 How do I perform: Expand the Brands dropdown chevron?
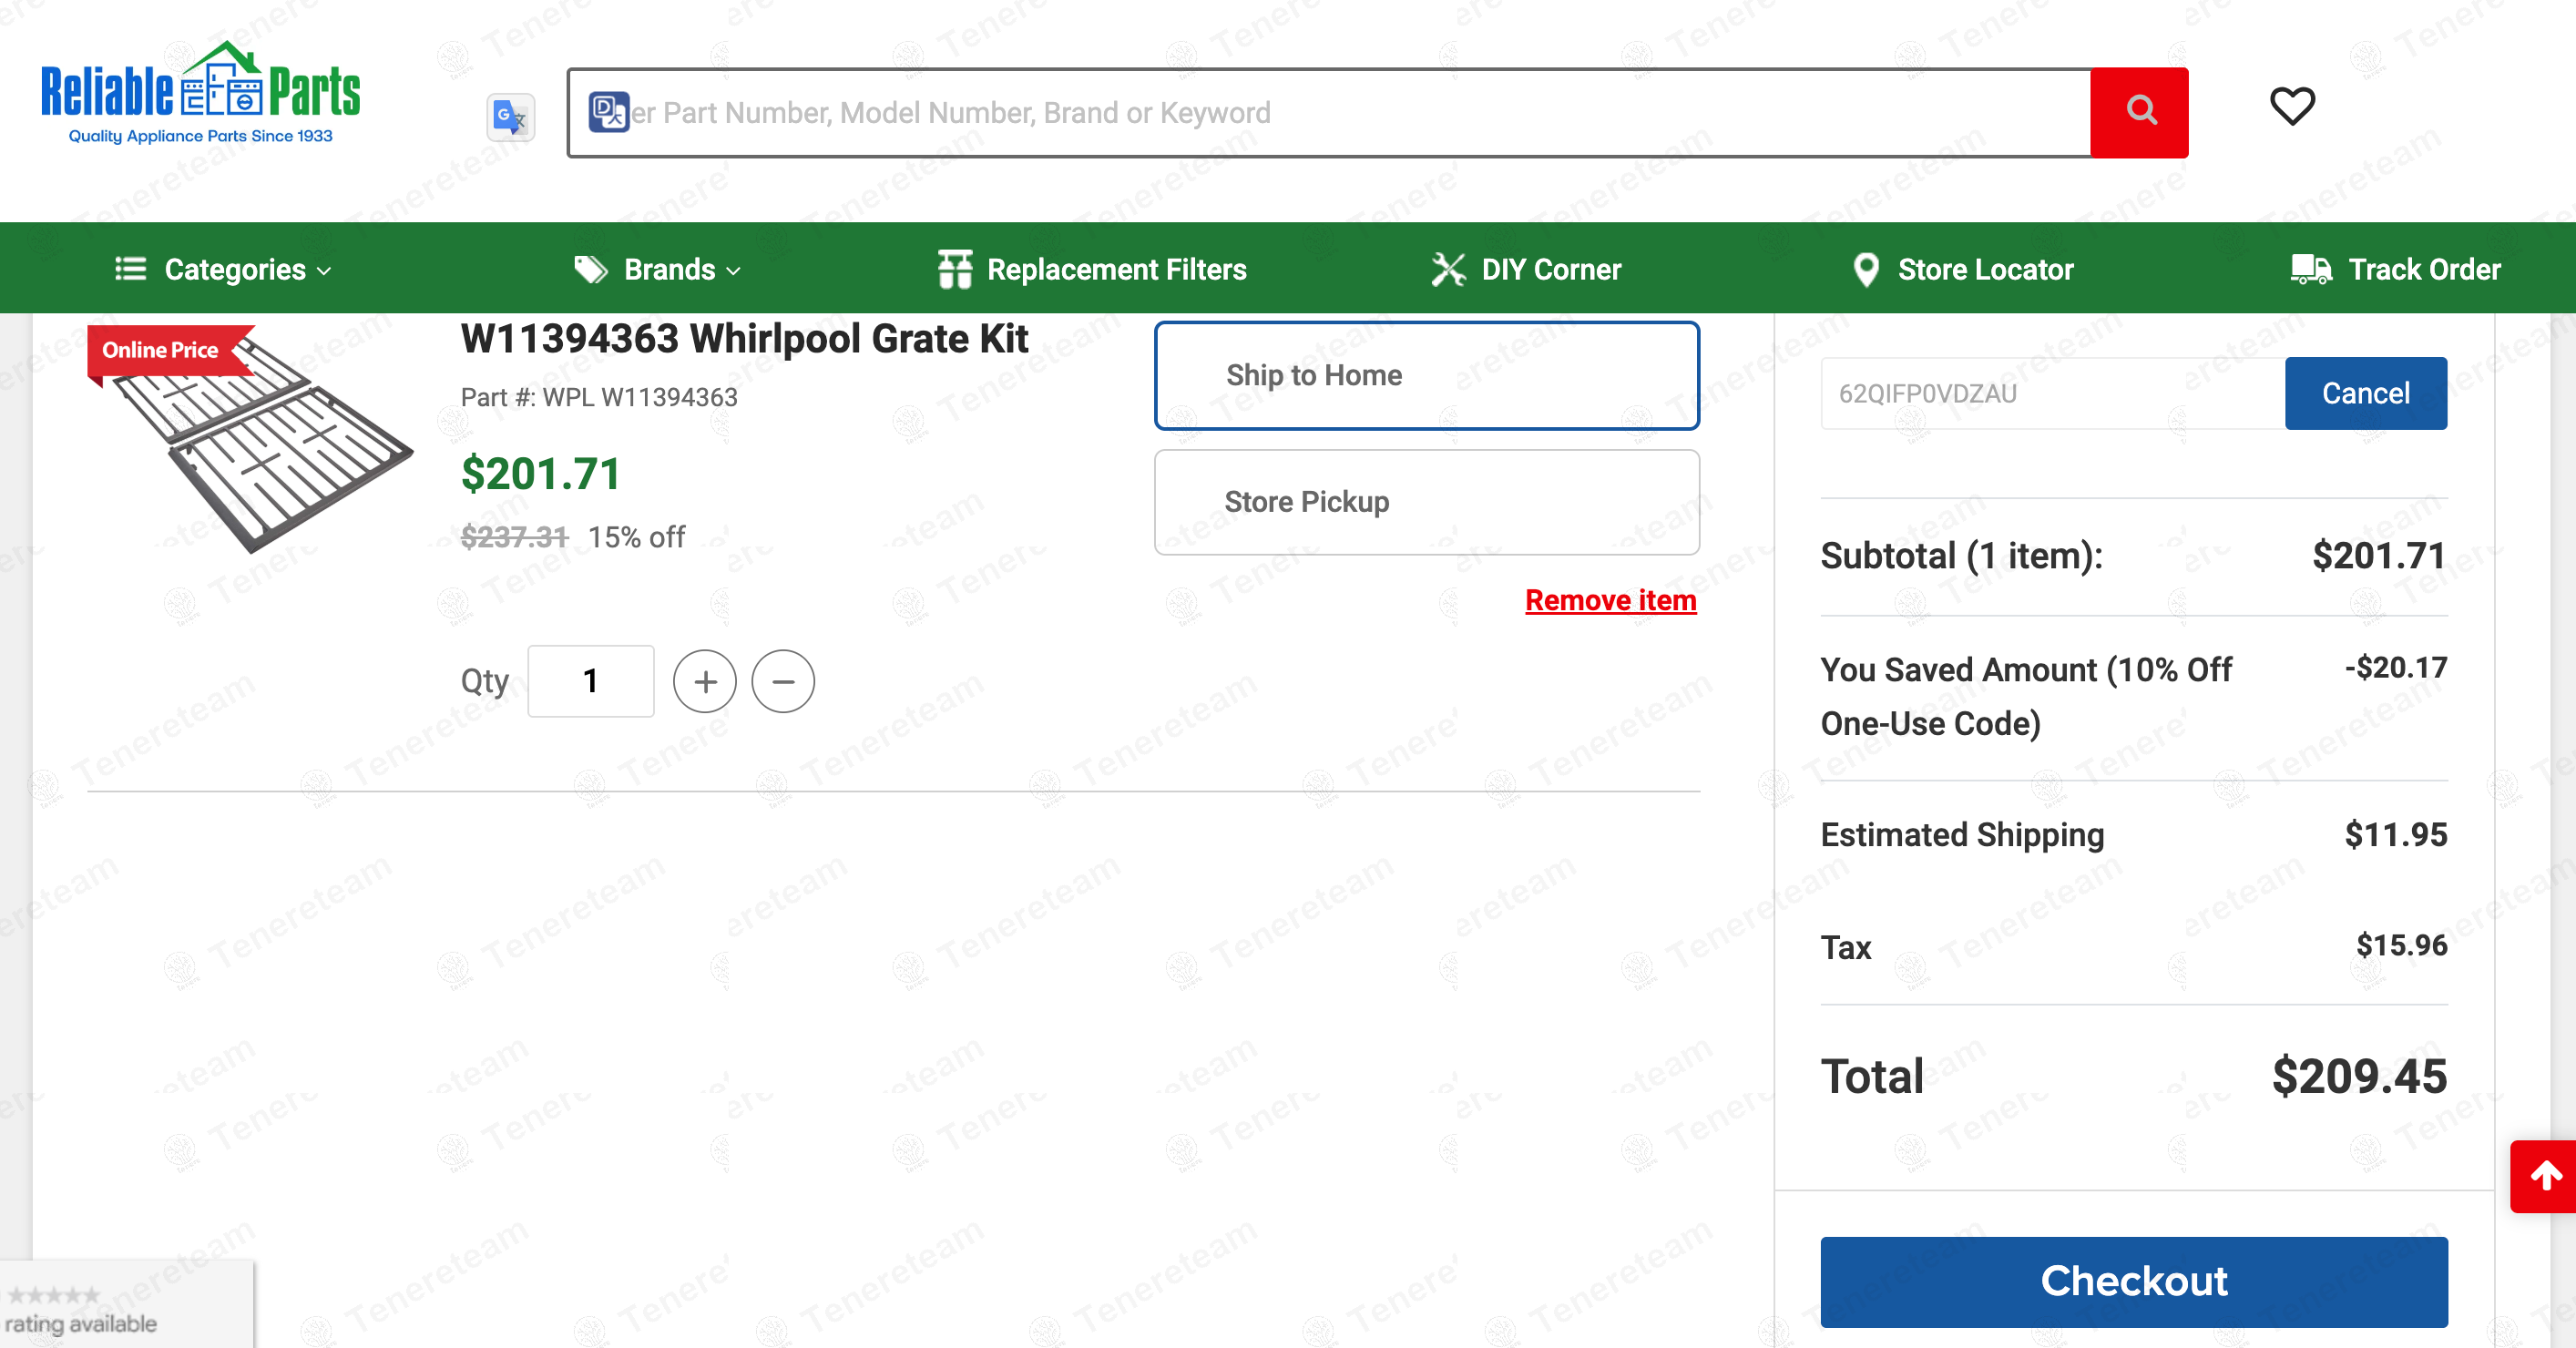pyautogui.click(x=733, y=271)
